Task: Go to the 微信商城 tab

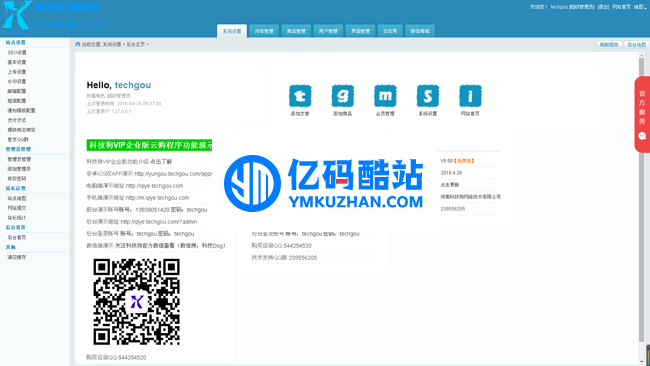Action: (420, 31)
